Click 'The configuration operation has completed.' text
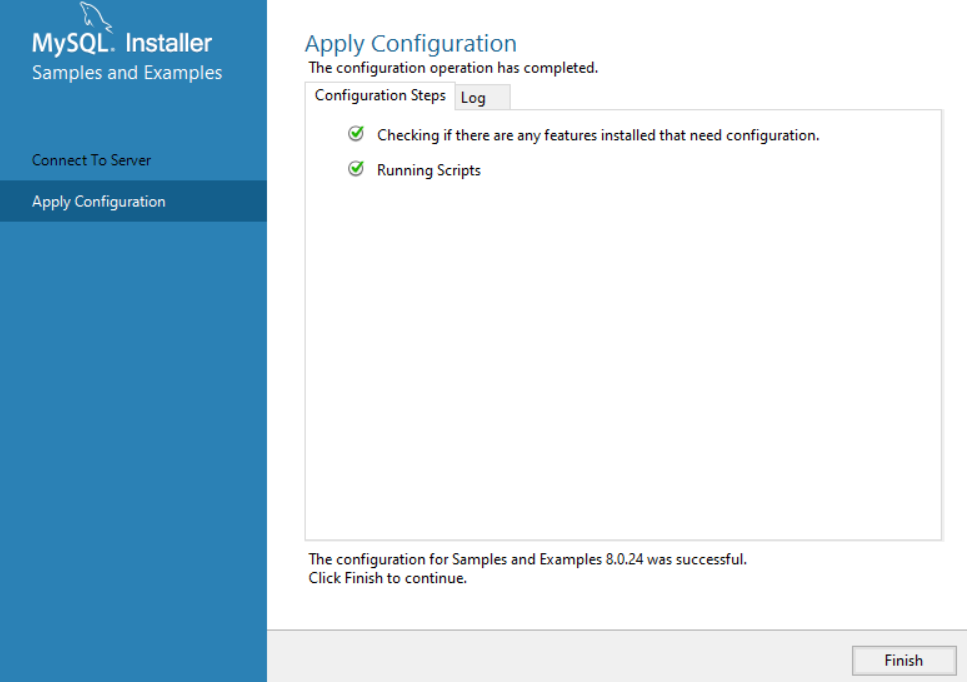The image size is (967, 682). tap(453, 68)
